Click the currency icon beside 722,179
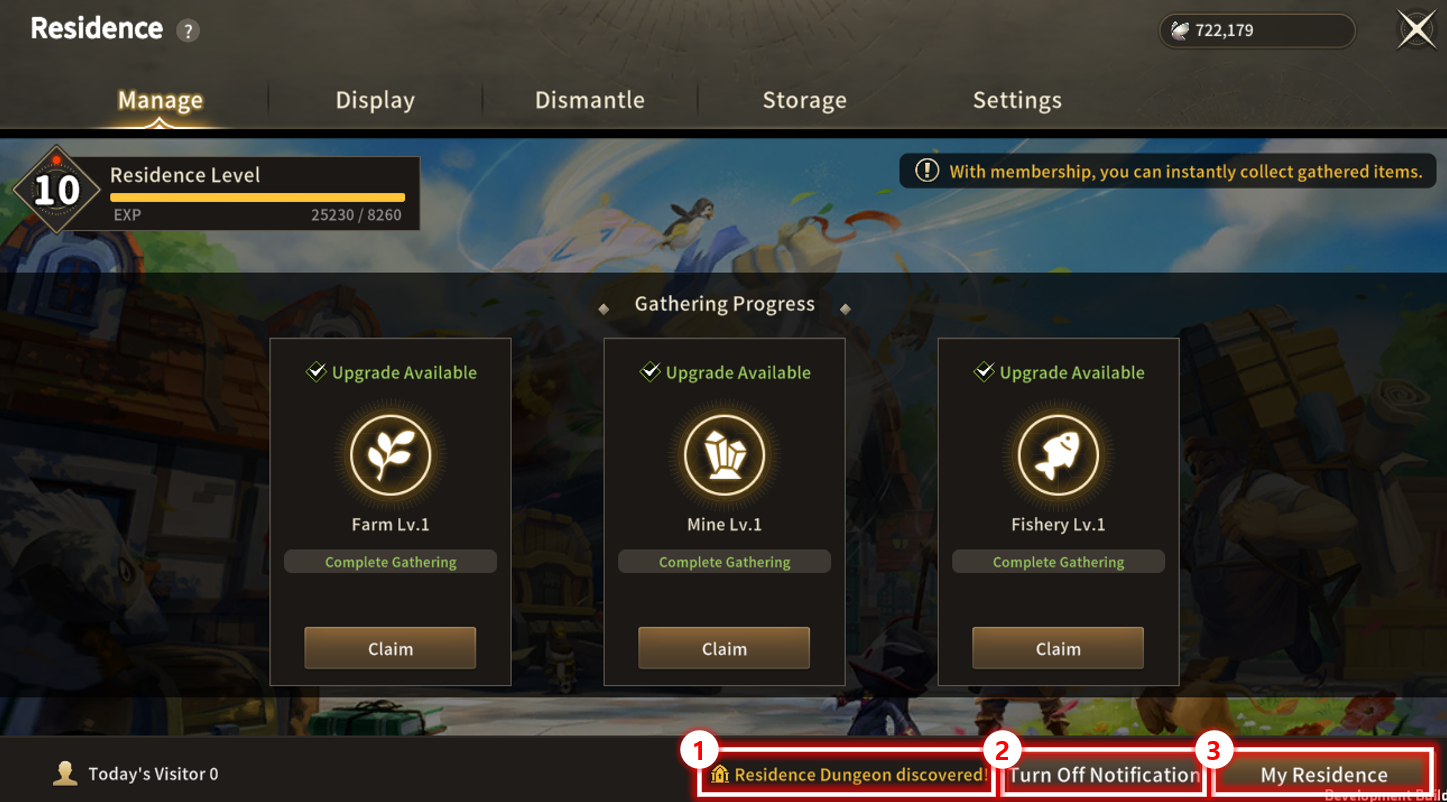 [1180, 31]
